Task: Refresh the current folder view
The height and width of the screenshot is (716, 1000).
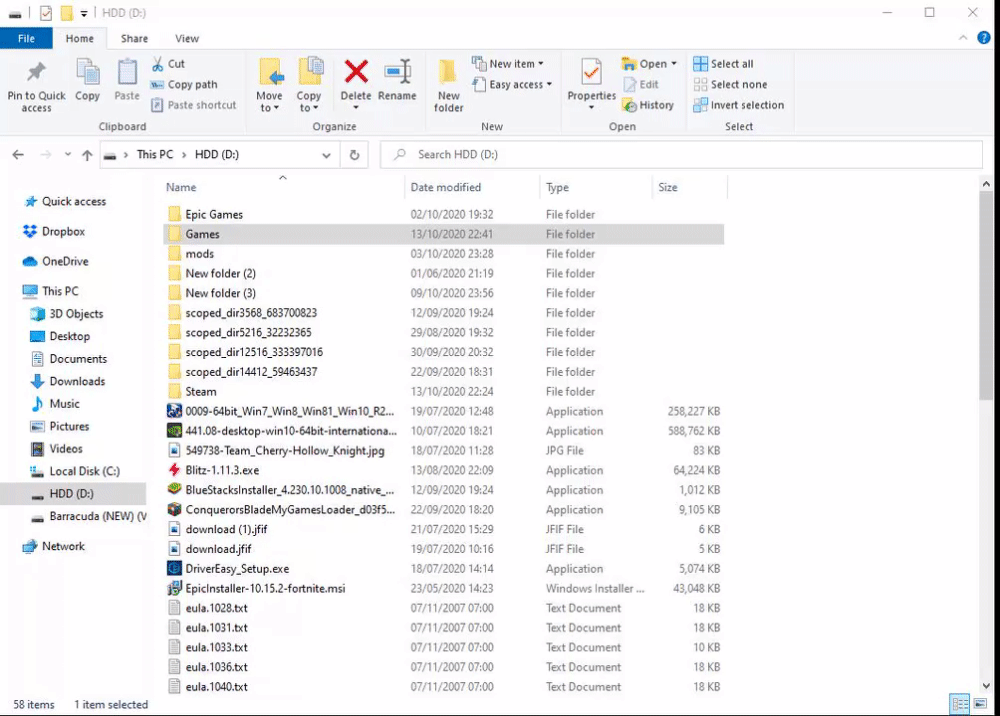Action: tap(355, 155)
